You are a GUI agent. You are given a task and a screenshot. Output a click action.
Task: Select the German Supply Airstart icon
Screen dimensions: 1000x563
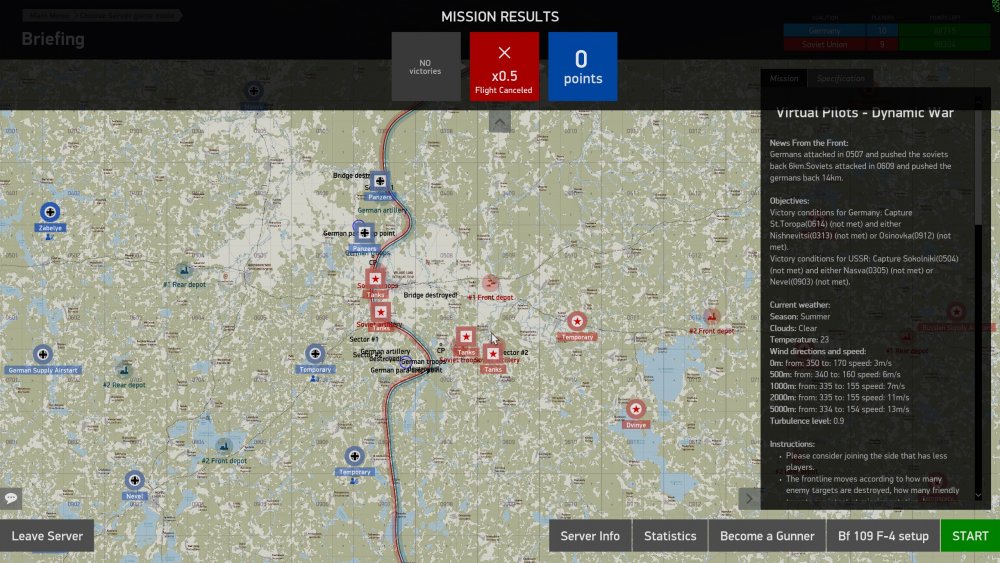[x=43, y=354]
